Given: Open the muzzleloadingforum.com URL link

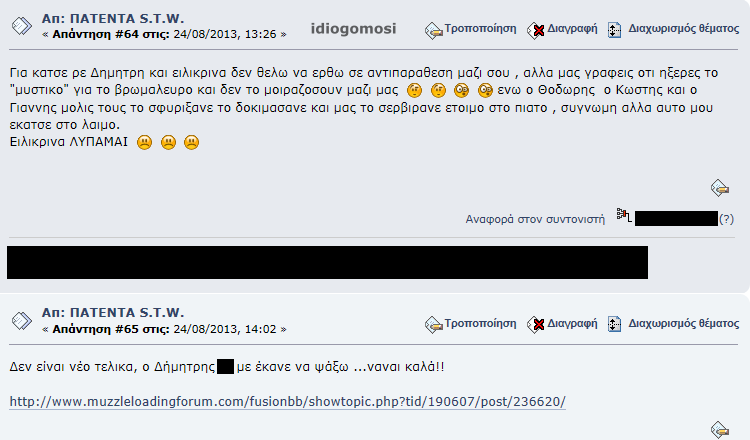Looking at the screenshot, I should coord(287,401).
